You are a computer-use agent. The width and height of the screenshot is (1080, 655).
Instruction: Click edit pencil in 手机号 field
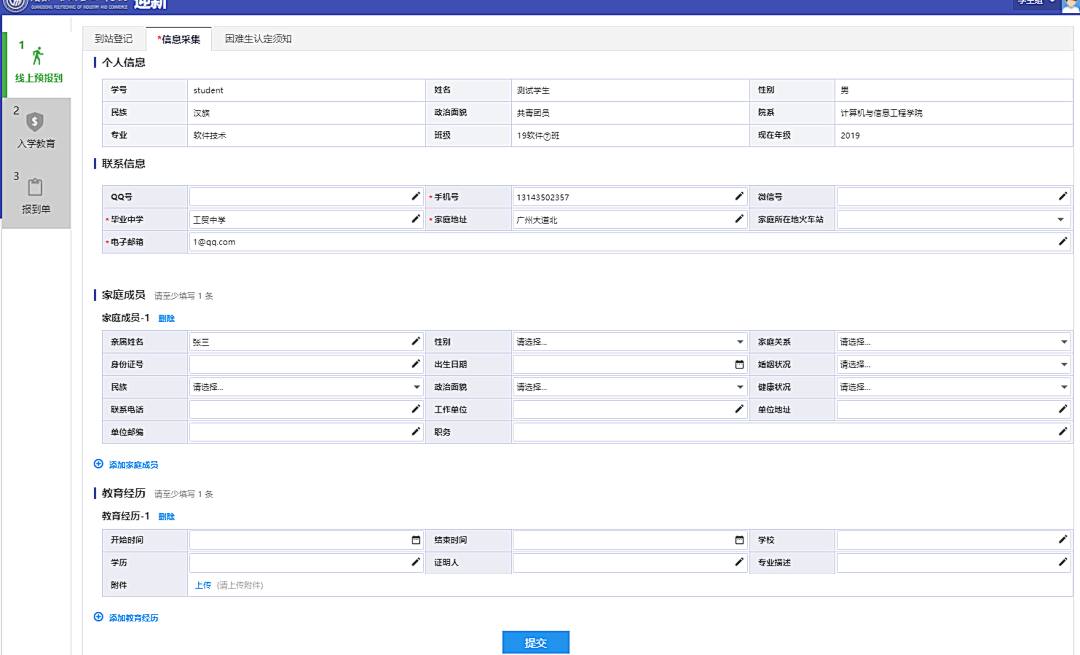click(739, 196)
